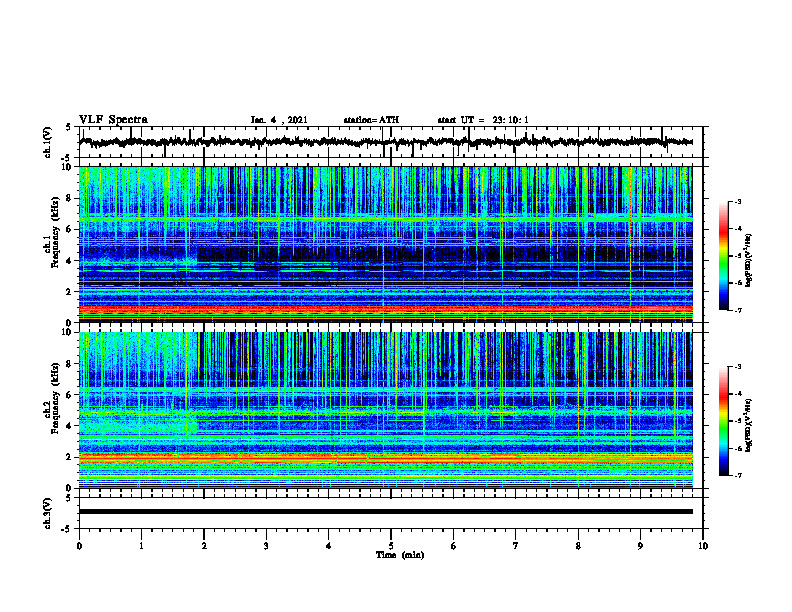Click the ch.3 solid black trace bar

point(386,512)
